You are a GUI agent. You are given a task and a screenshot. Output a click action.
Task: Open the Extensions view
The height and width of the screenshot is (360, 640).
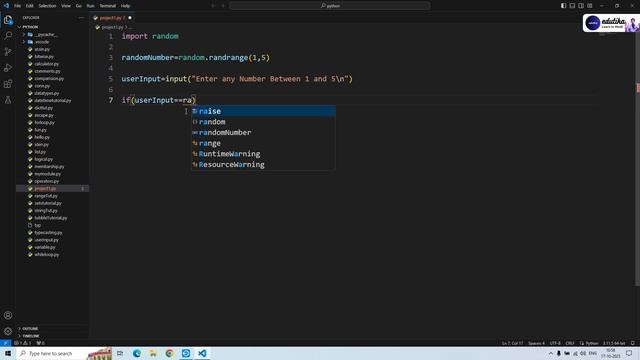click(8, 84)
